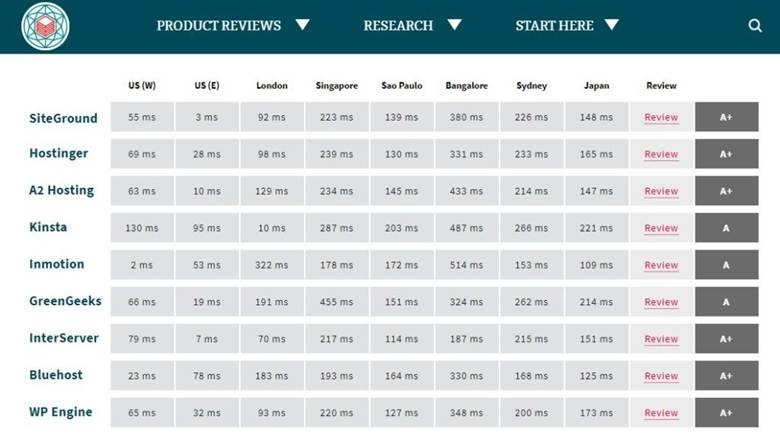Screen dimensions: 780x445
Task: Select the Bluehost row name
Action: (x=56, y=375)
